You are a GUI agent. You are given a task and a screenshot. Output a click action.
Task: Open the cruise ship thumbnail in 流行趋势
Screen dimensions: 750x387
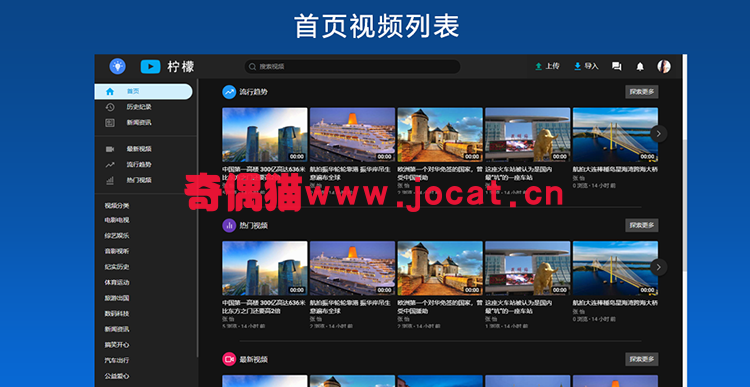coord(353,135)
